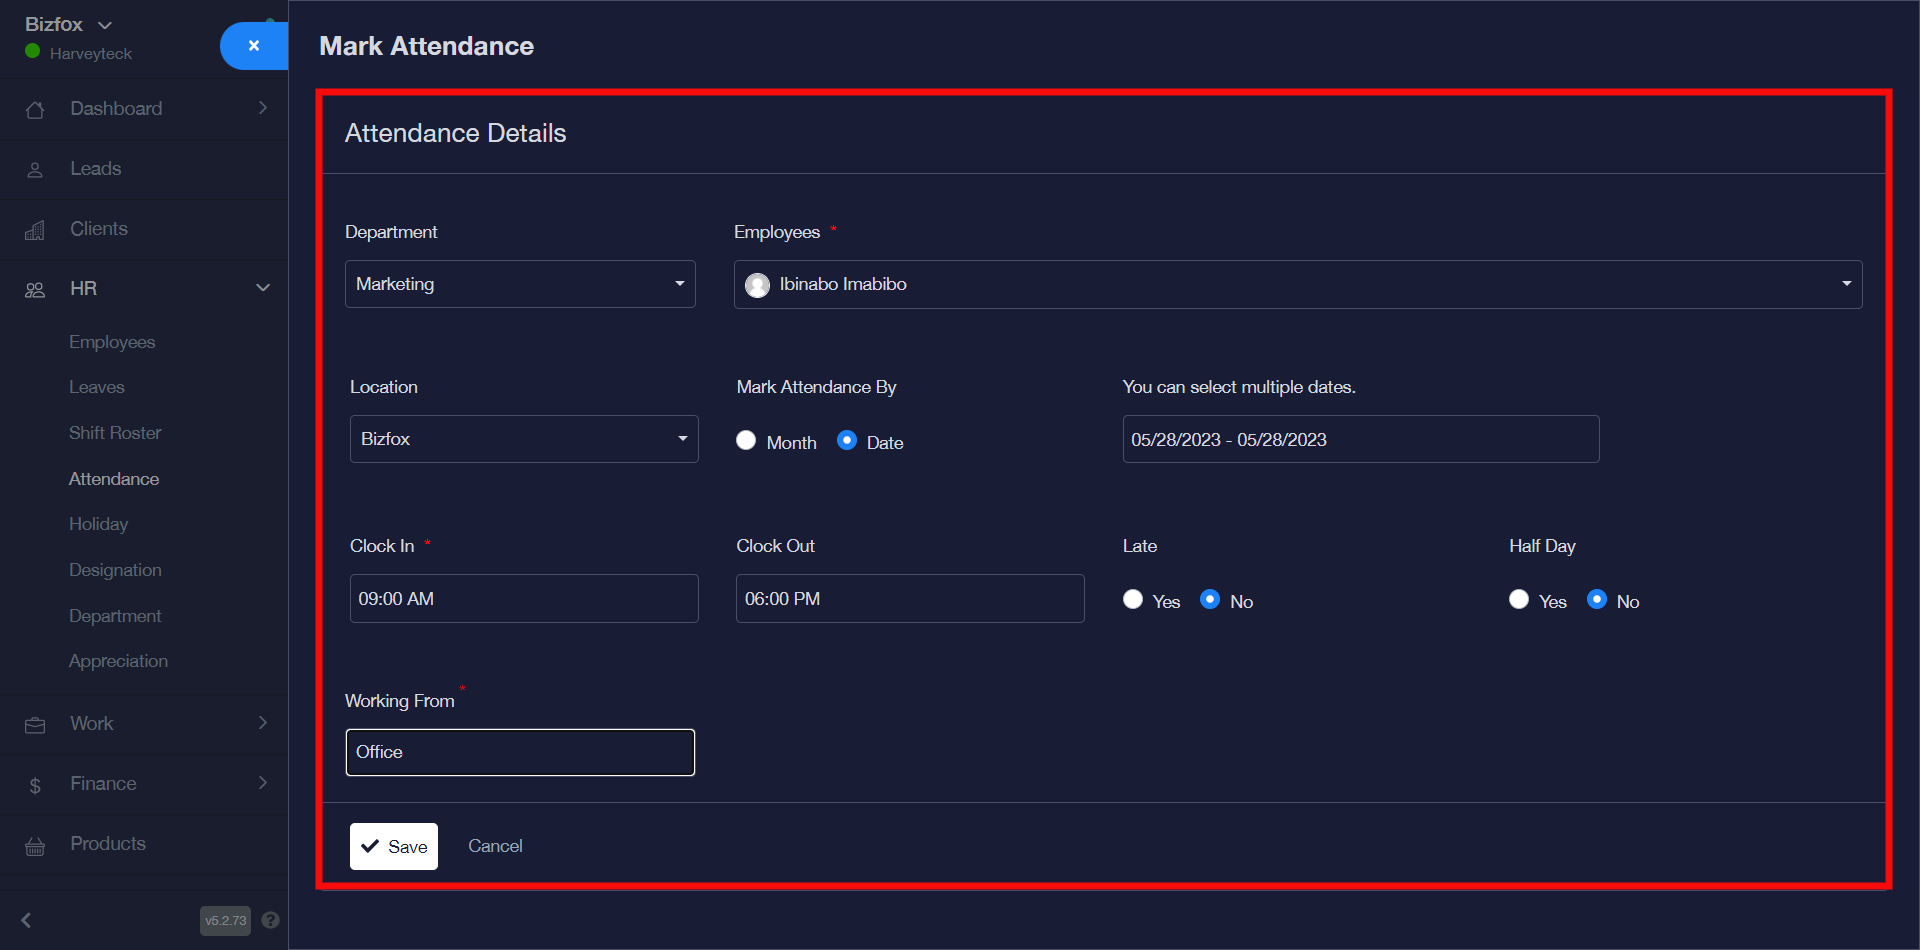Select Month for Mark Attendance By
1920x950 pixels.
[x=746, y=441]
